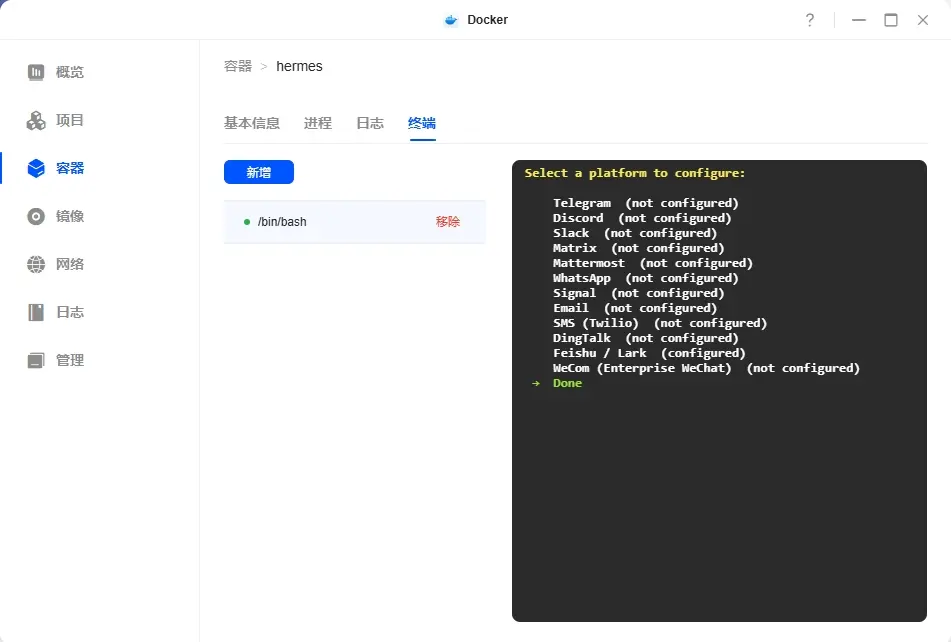Select the /bin/bash terminal session
The height and width of the screenshot is (642, 951).
click(282, 222)
